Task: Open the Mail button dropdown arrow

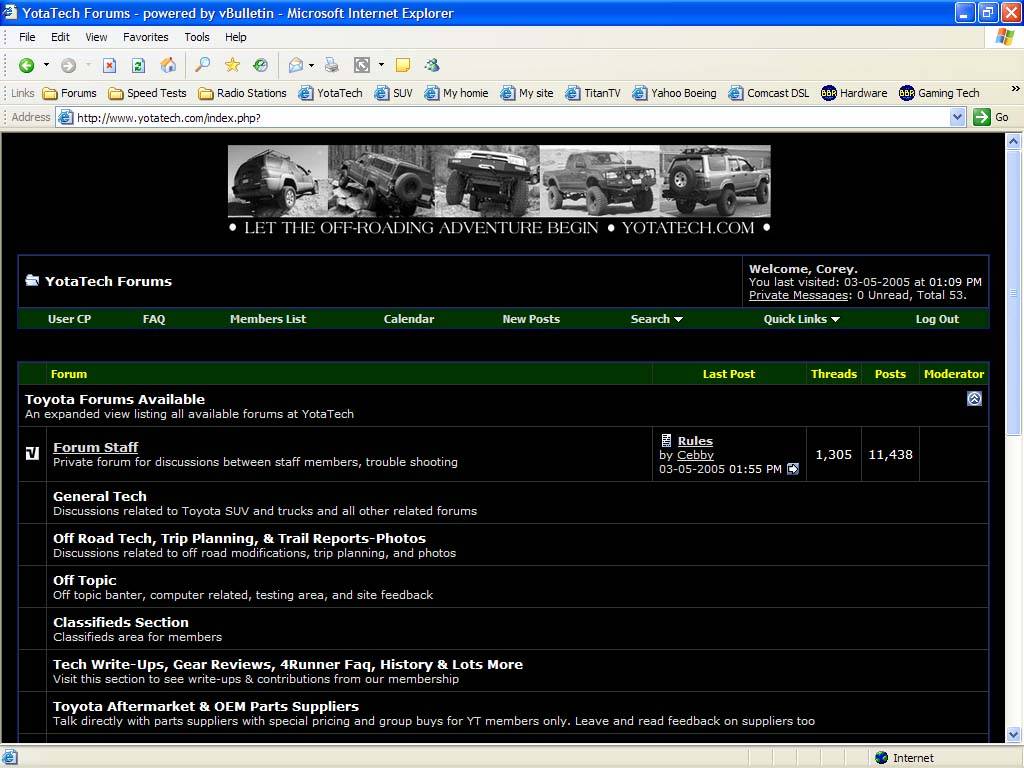Action: [312, 65]
